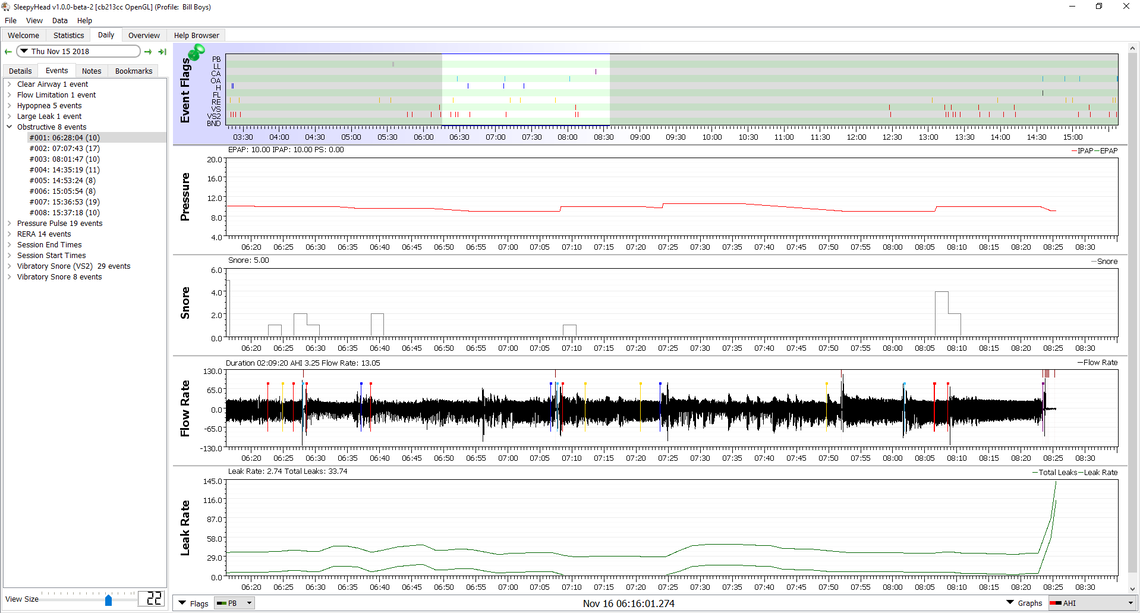
Task: Click the Flags triangle label
Action: (193, 603)
